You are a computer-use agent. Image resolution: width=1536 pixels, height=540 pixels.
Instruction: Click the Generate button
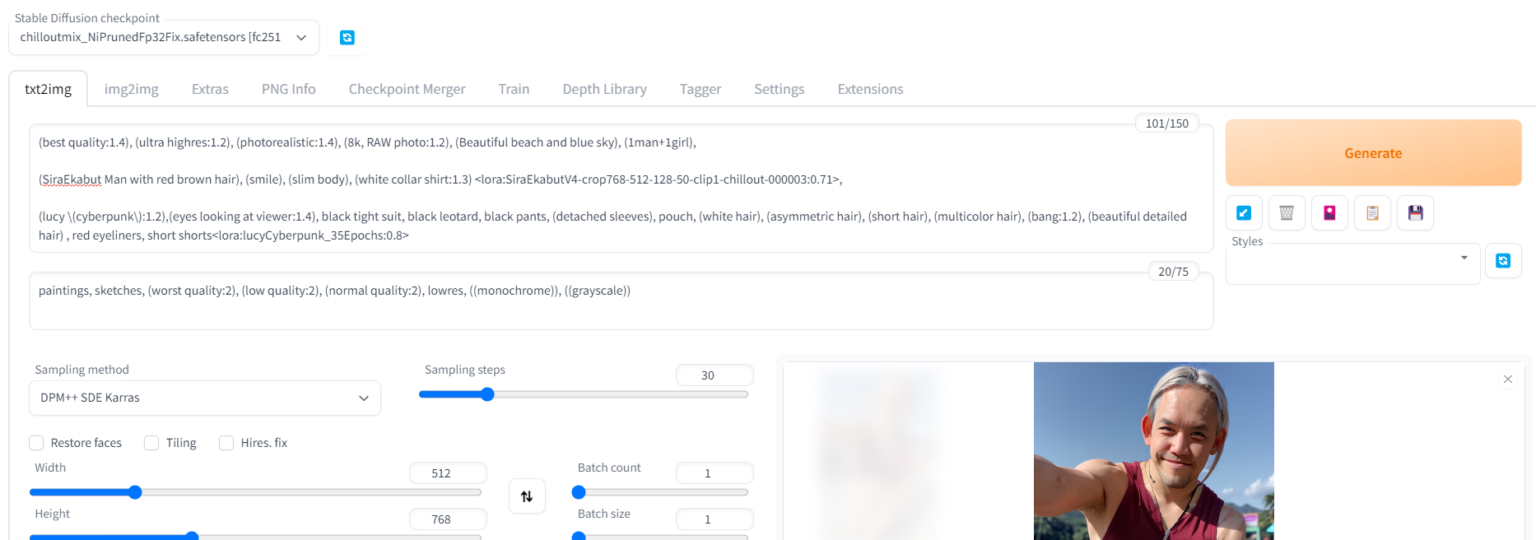pos(1373,153)
